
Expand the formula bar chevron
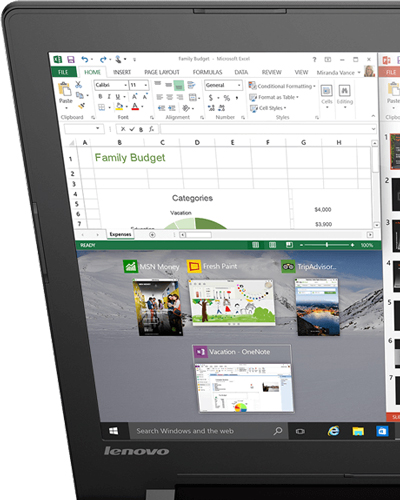click(373, 129)
